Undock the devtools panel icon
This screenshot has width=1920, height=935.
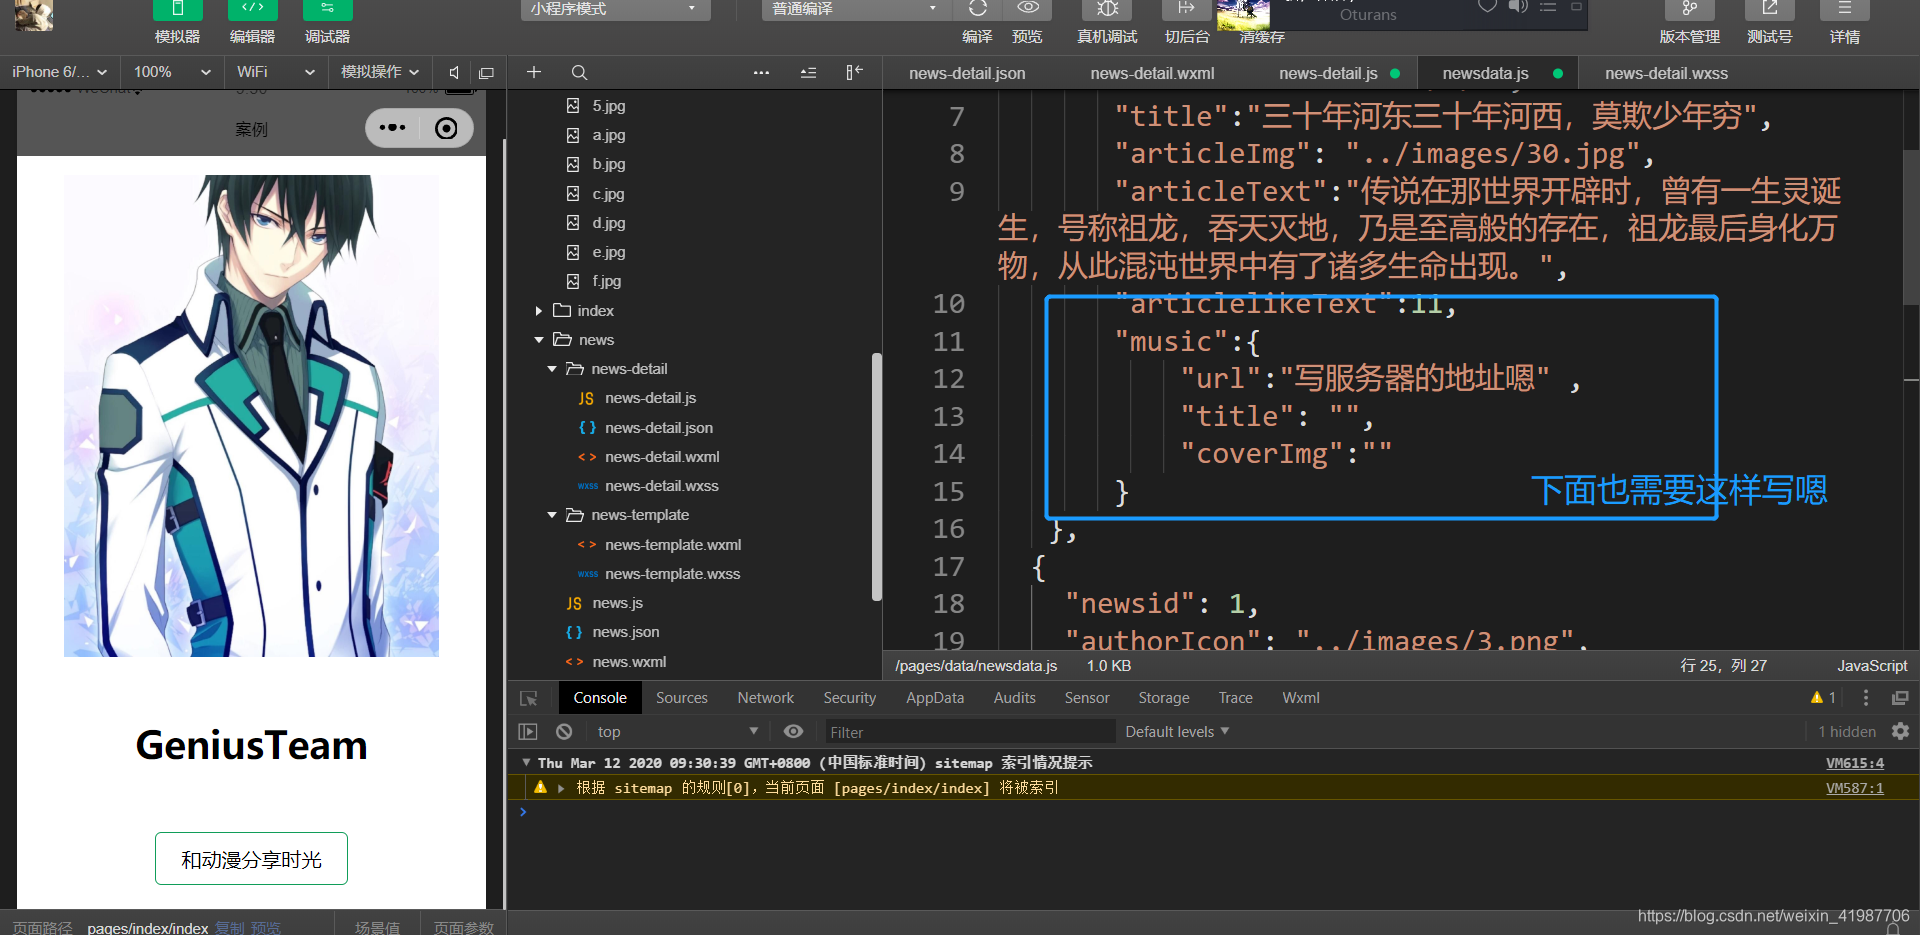pos(1900,698)
